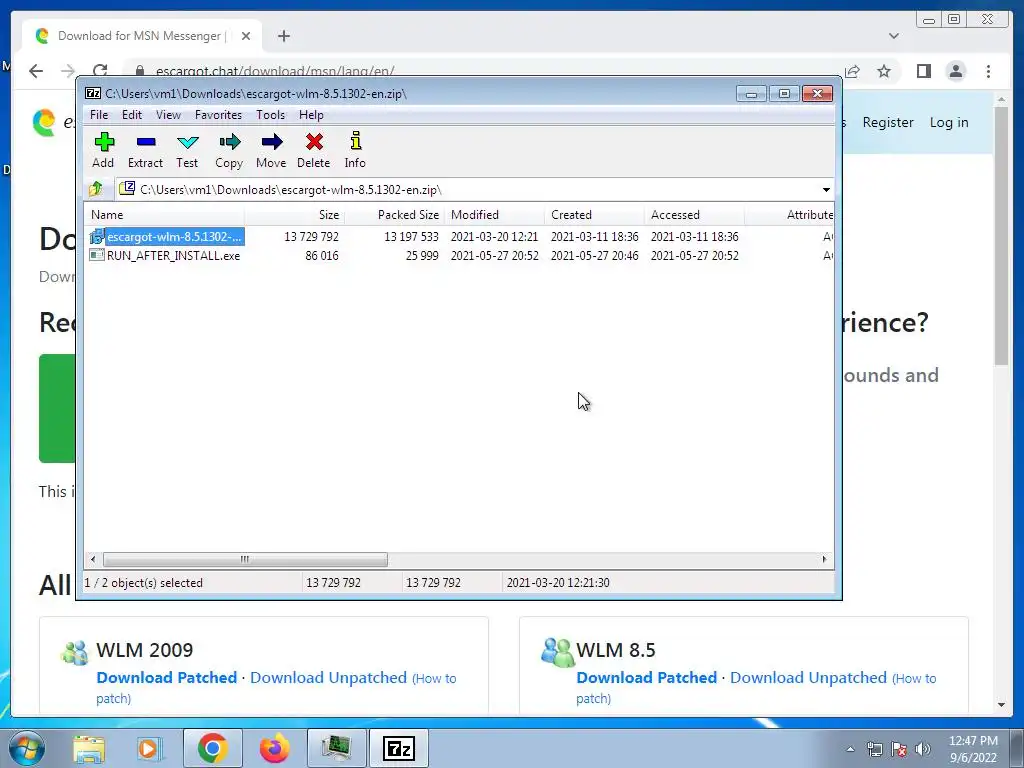Image resolution: width=1024 pixels, height=768 pixels.
Task: Show hidden system tray icons
Action: coord(850,749)
